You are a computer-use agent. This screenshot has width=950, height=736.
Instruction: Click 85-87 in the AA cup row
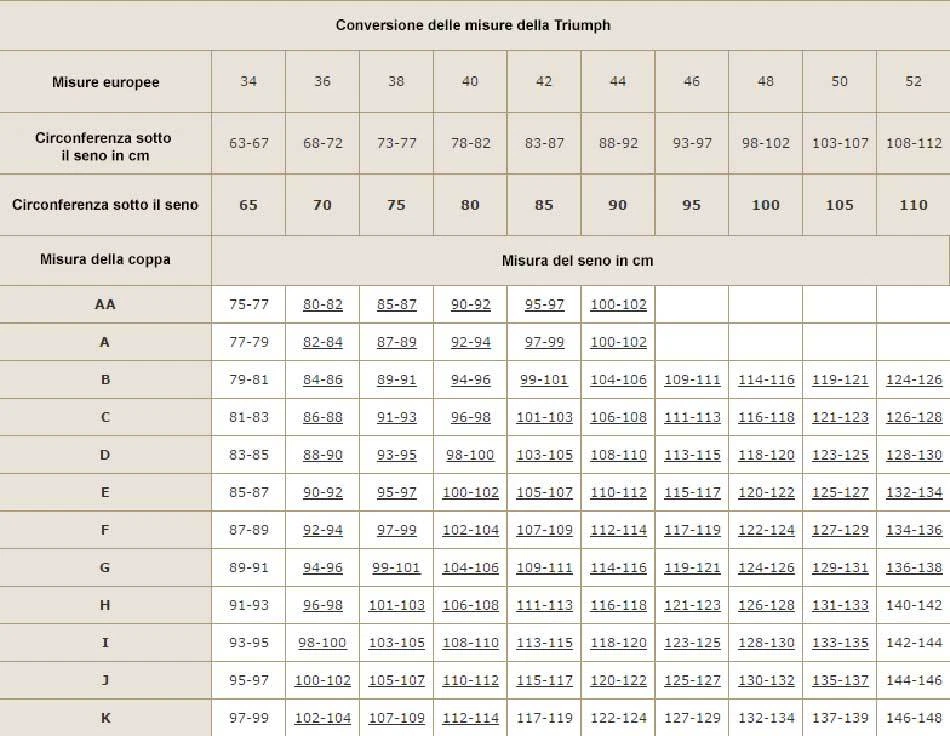click(396, 304)
